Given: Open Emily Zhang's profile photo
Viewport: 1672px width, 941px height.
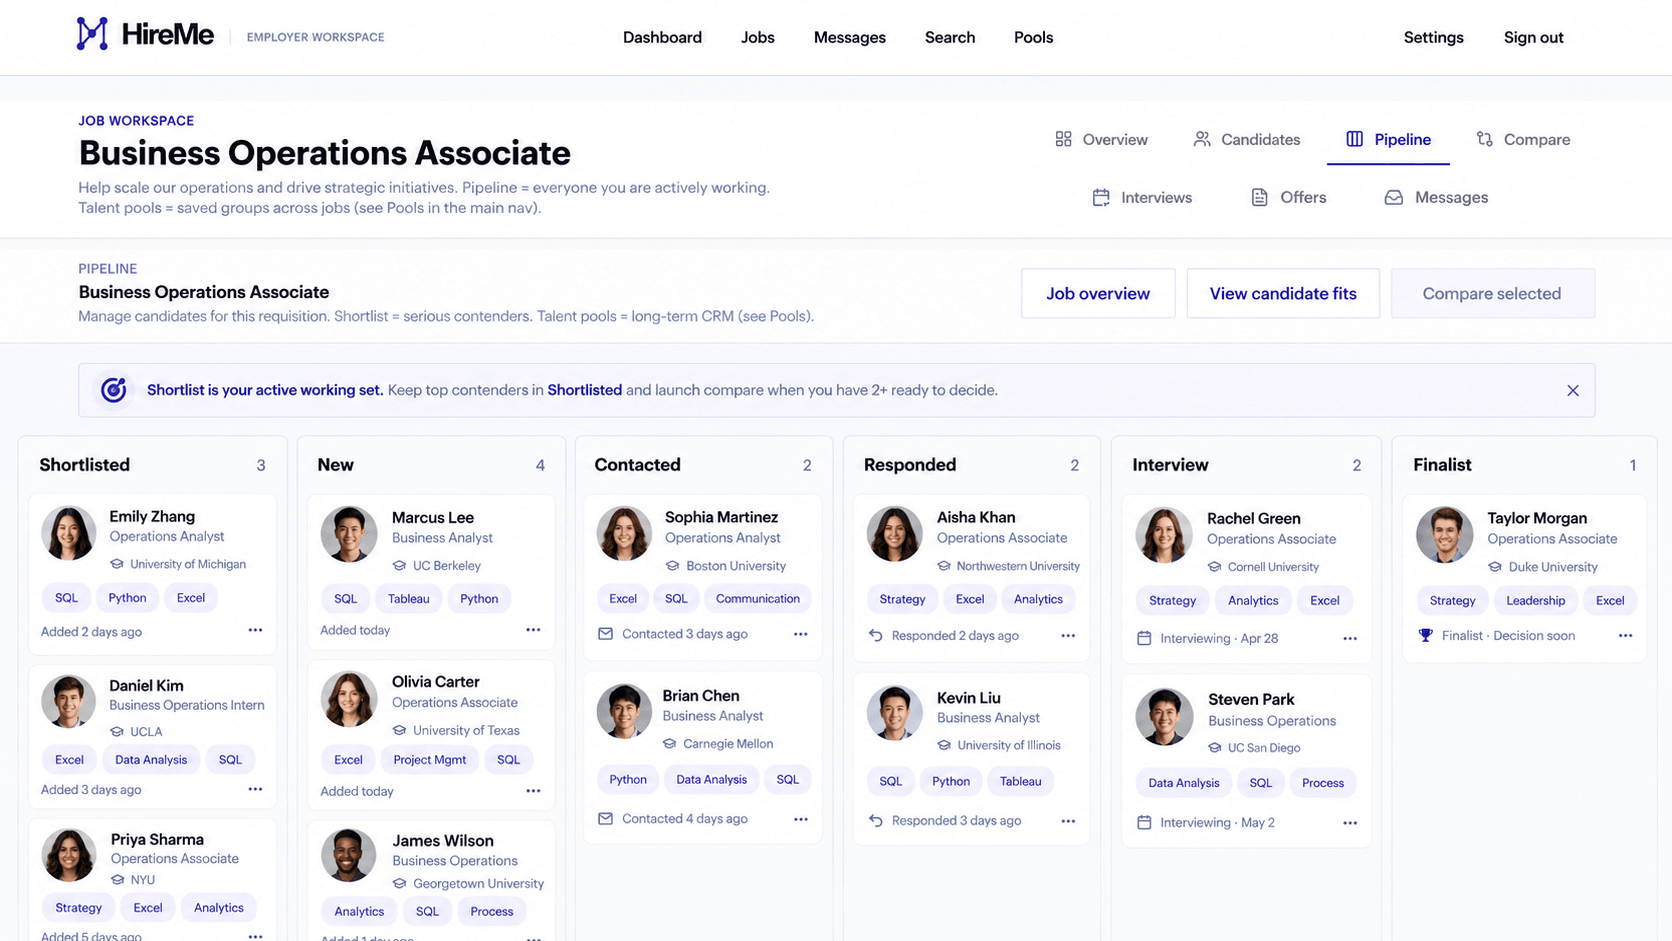Looking at the screenshot, I should (x=68, y=533).
